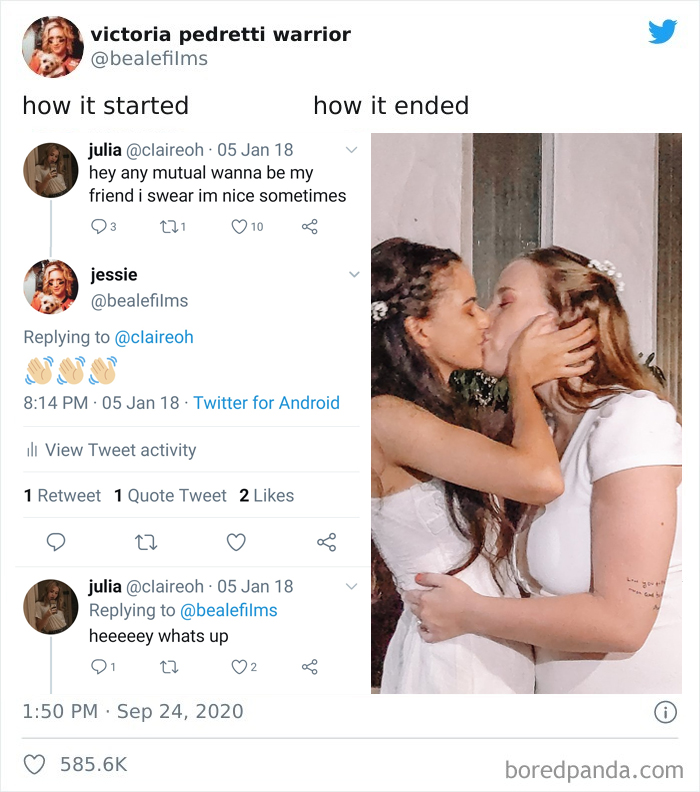Reply to julia's first tweet with 3 replies
The image size is (700, 792).
pos(98,227)
